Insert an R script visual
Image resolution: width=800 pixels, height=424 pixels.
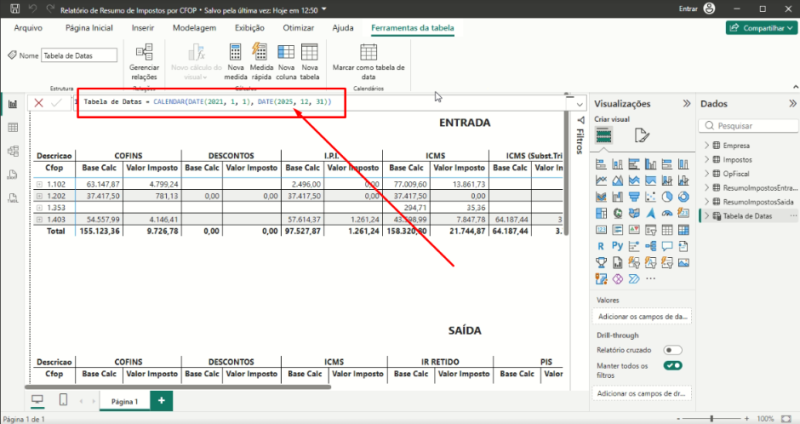[601, 246]
